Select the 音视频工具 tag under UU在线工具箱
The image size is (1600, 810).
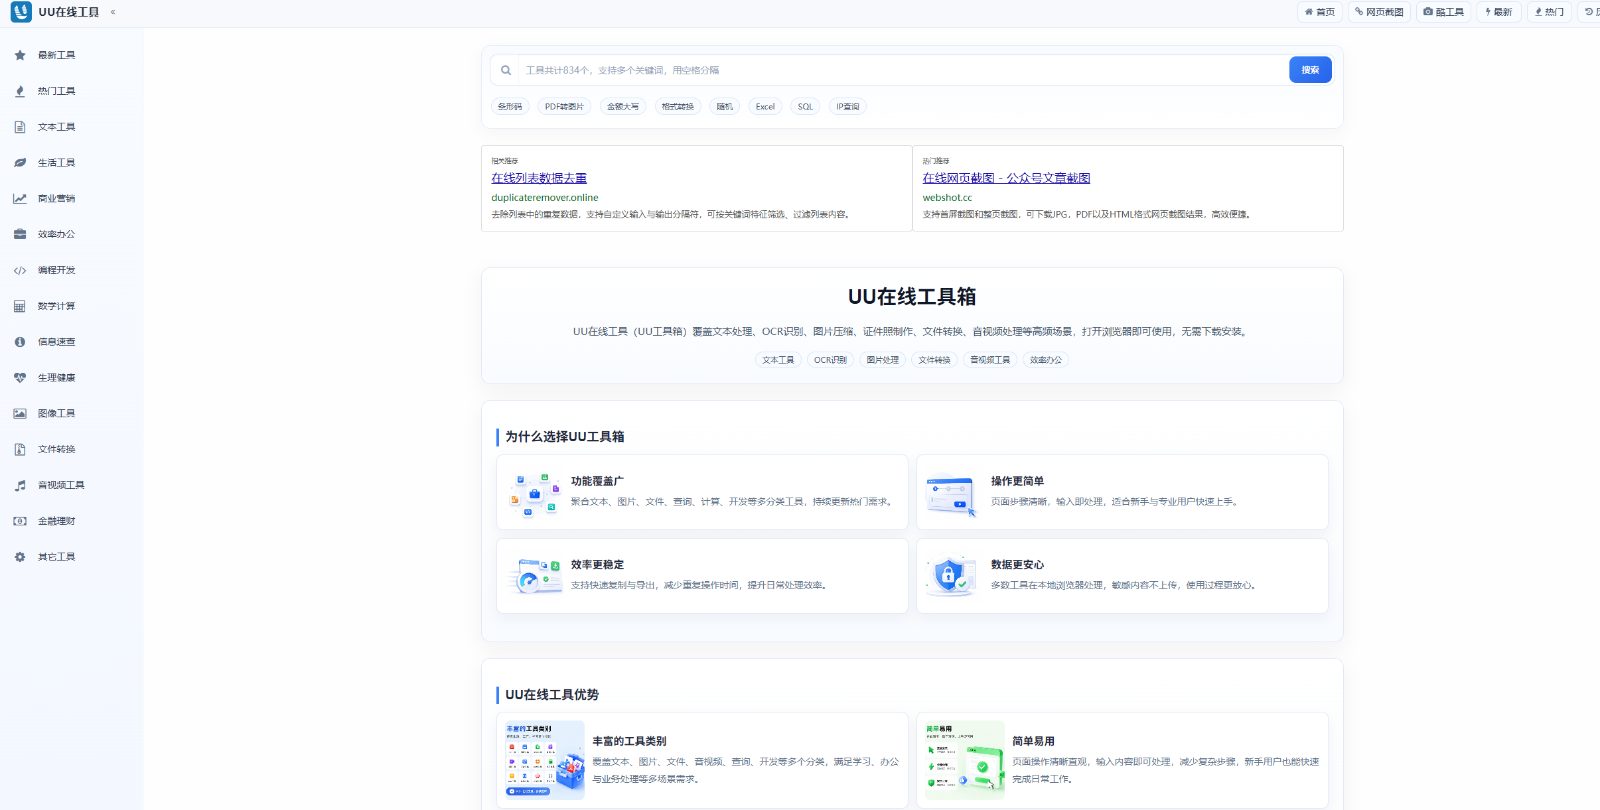(990, 360)
